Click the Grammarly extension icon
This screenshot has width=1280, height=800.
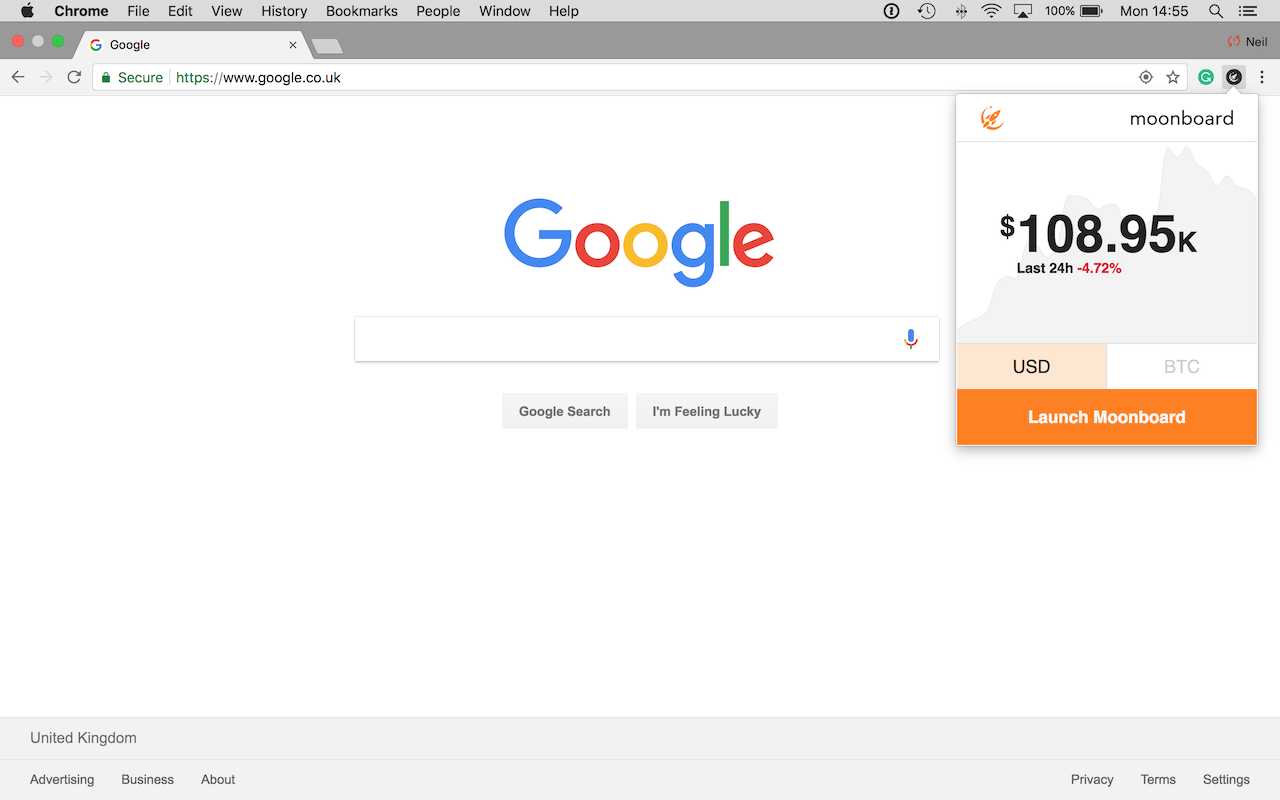click(1206, 77)
